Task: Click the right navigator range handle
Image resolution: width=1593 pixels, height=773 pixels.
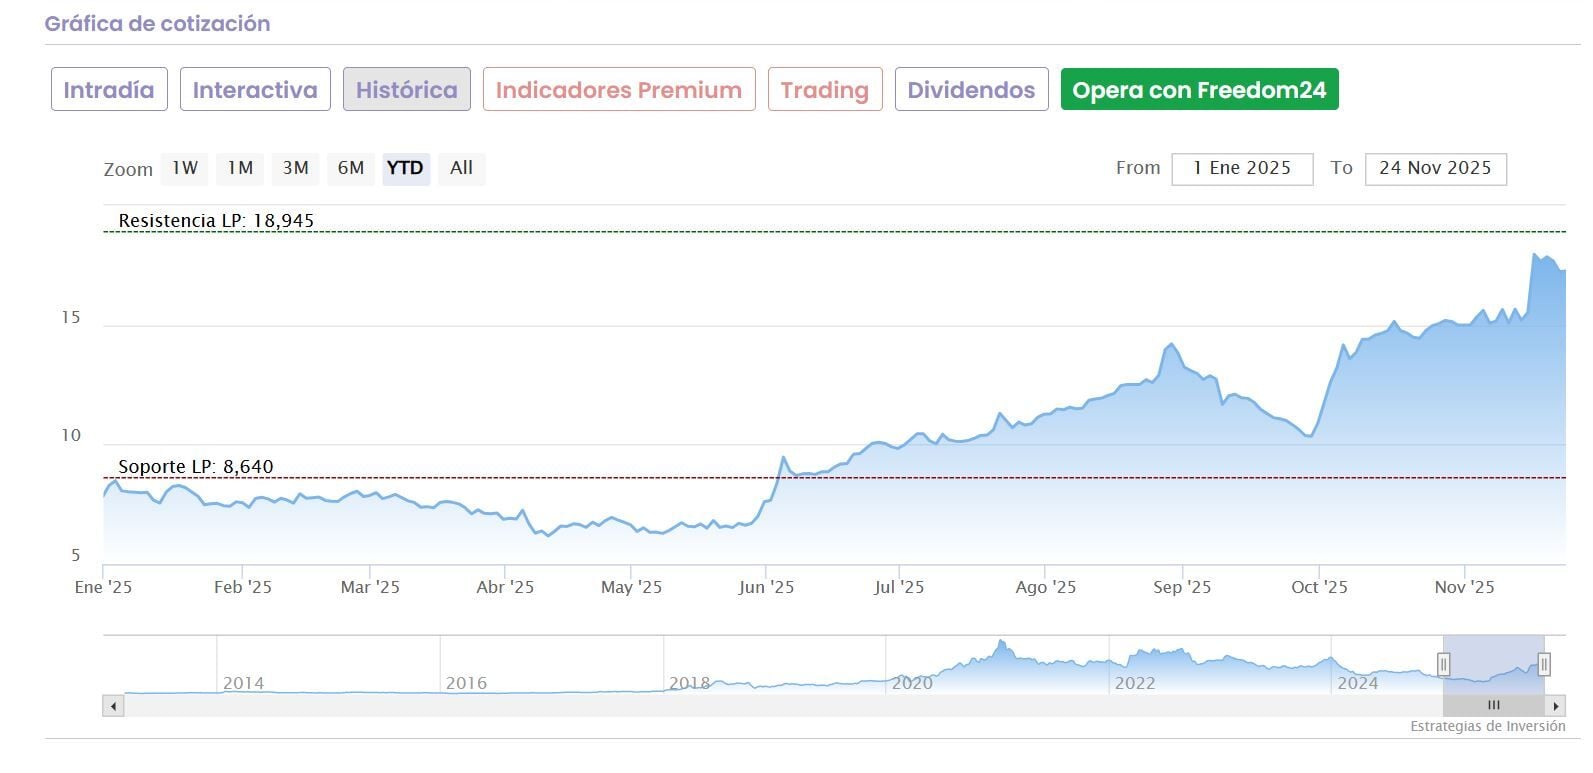Action: pyautogui.click(x=1544, y=664)
